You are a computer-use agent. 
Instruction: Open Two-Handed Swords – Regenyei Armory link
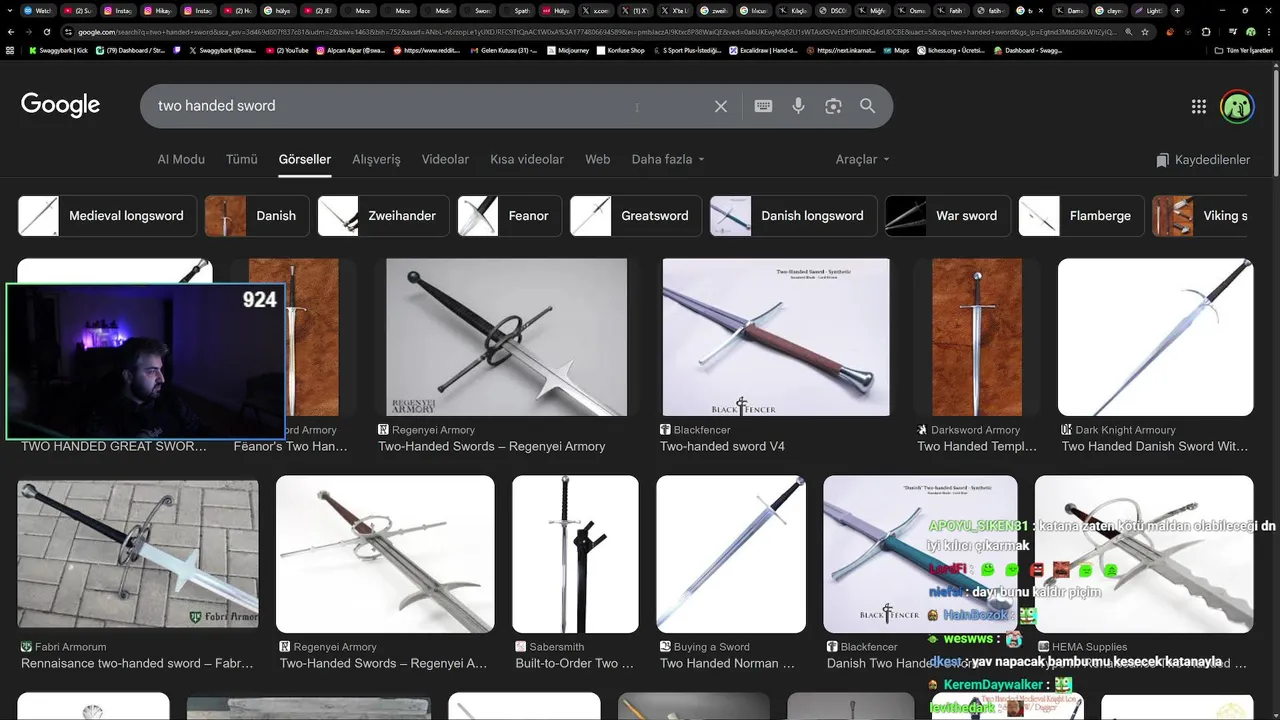pos(492,447)
